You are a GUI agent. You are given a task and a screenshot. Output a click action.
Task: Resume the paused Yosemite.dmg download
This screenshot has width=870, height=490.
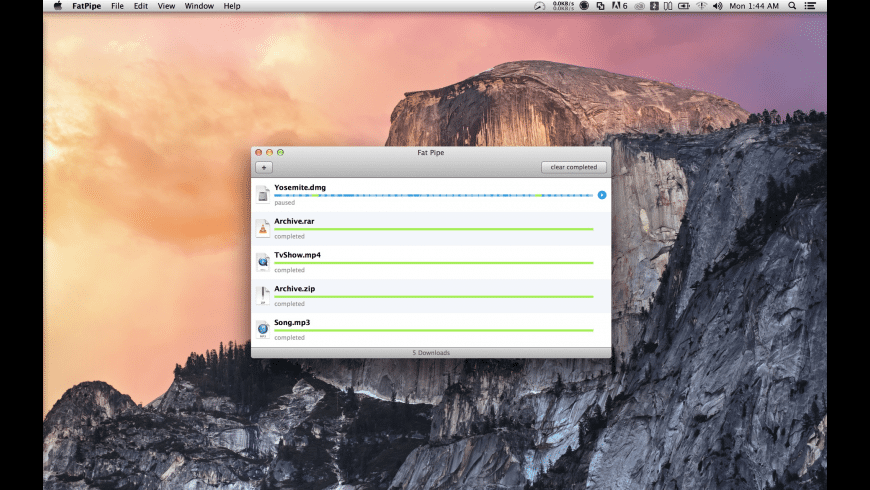(602, 195)
